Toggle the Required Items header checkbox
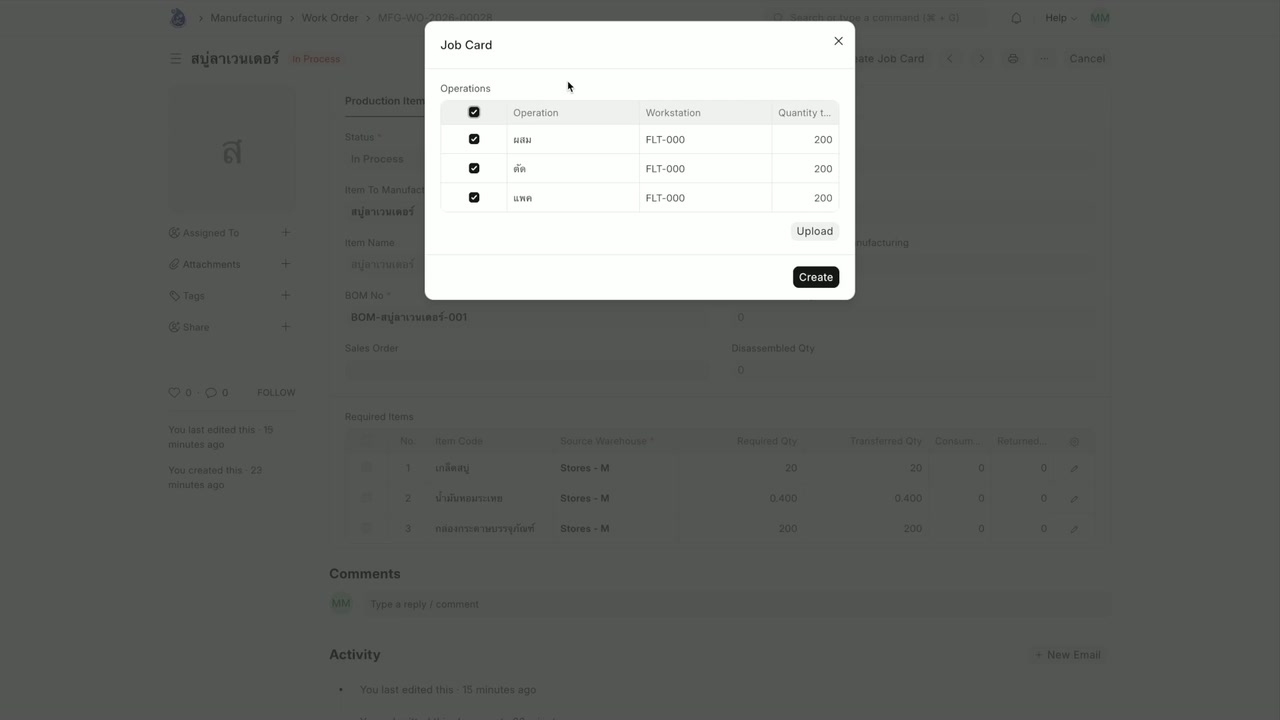 coord(366,440)
